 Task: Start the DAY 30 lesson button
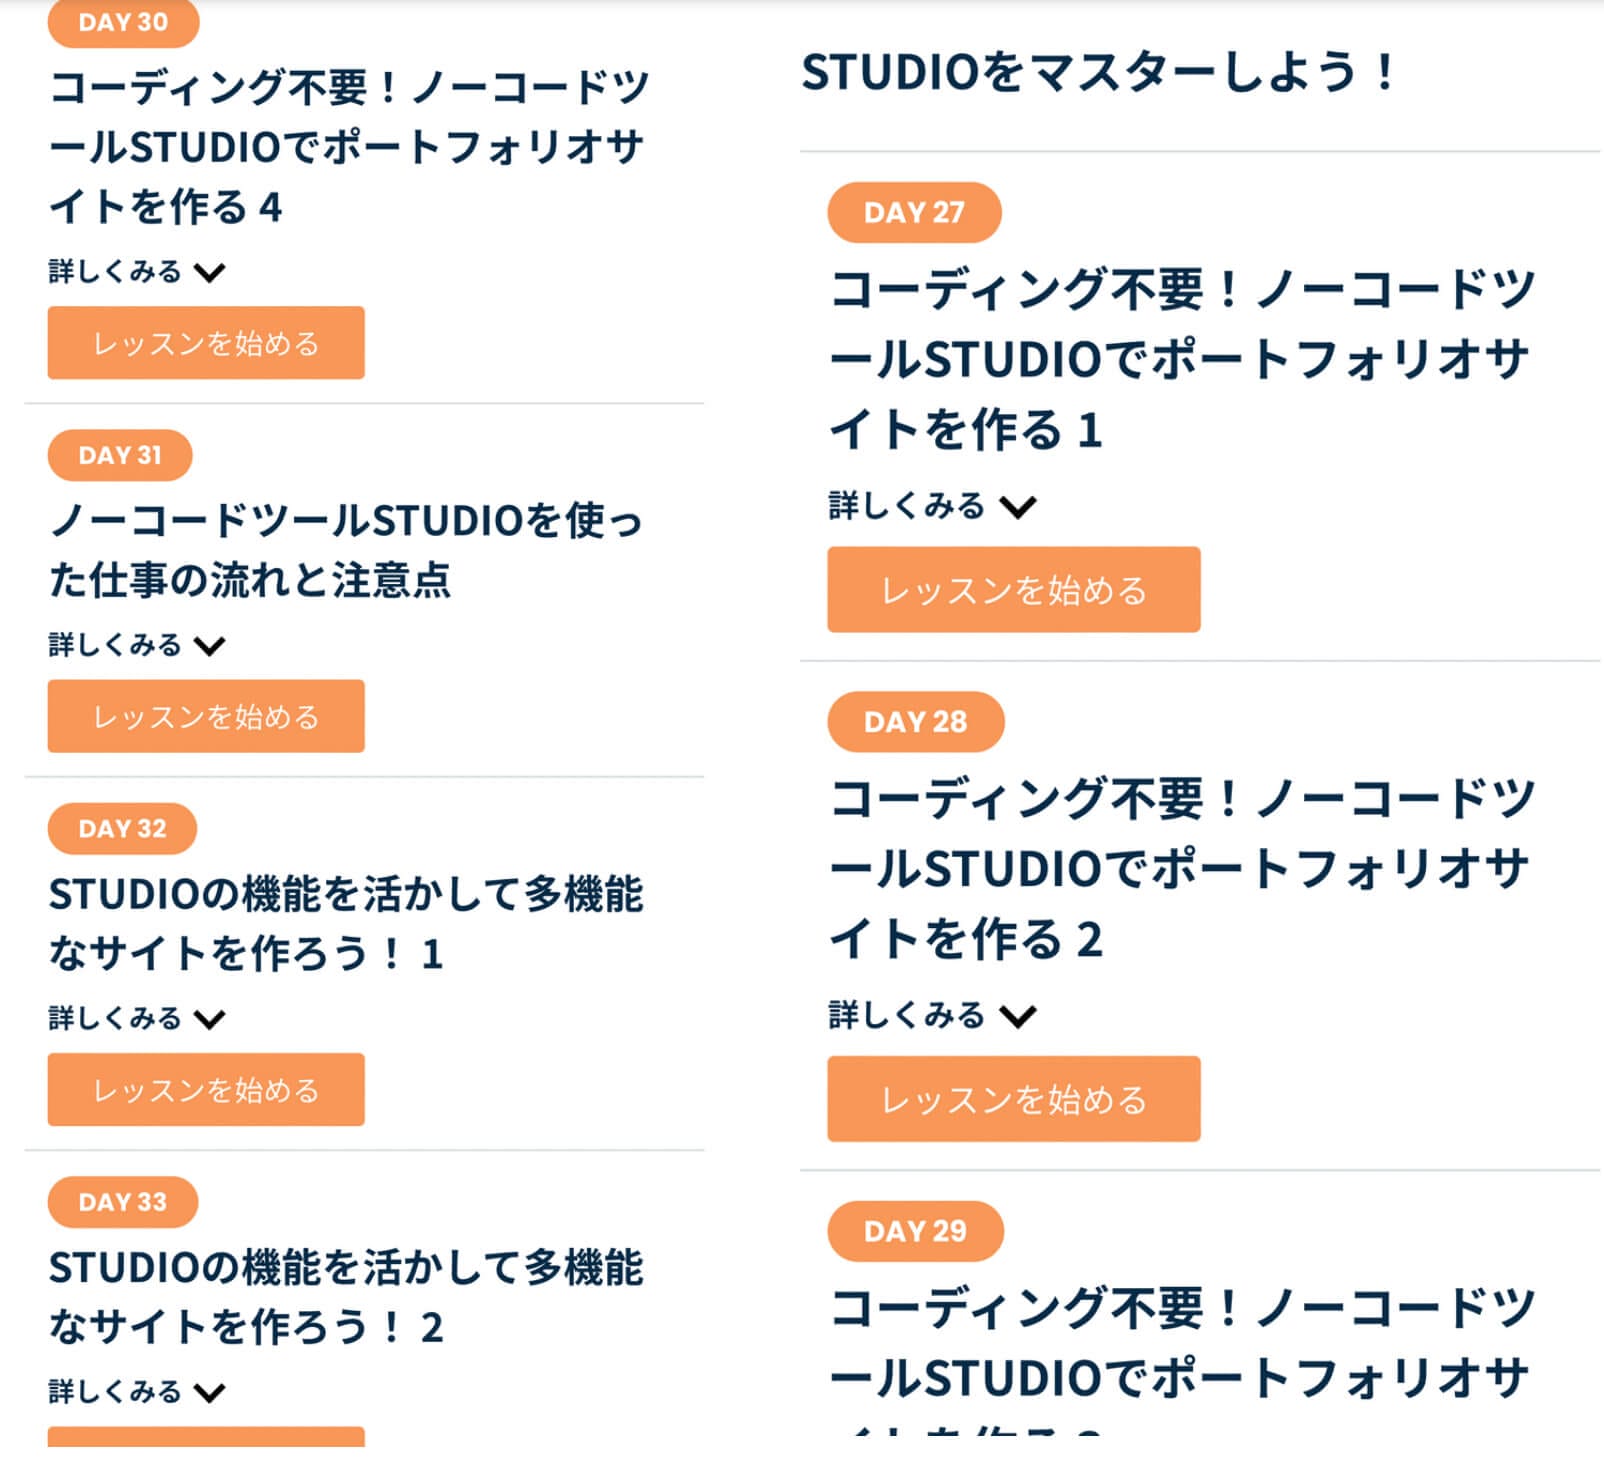pyautogui.click(x=206, y=343)
